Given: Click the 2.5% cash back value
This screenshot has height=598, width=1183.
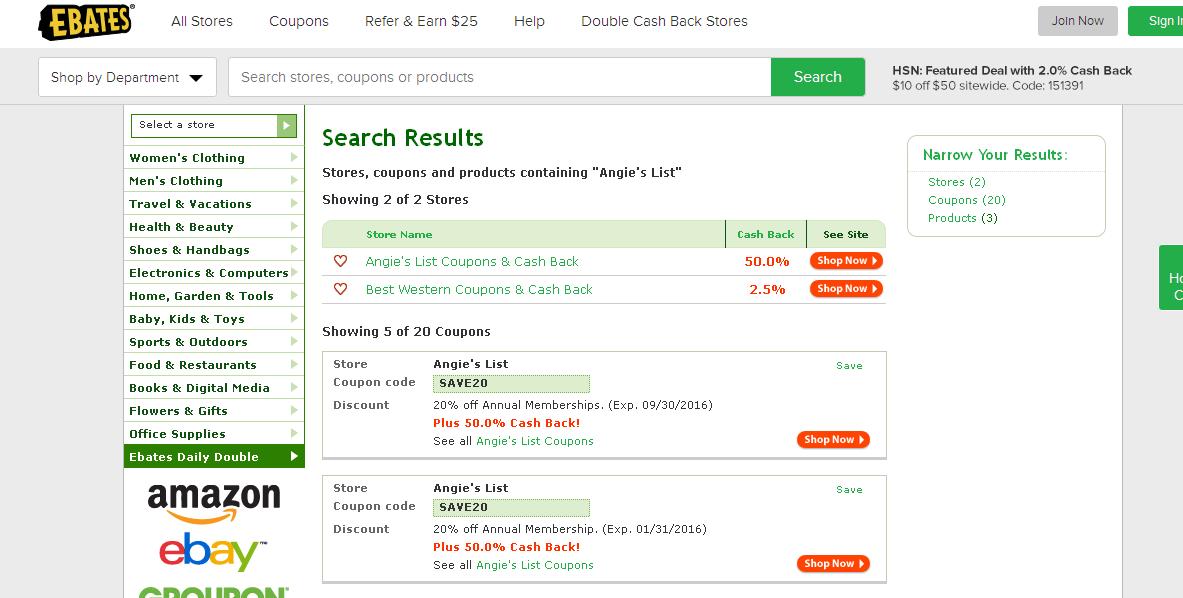Looking at the screenshot, I should pos(767,290).
